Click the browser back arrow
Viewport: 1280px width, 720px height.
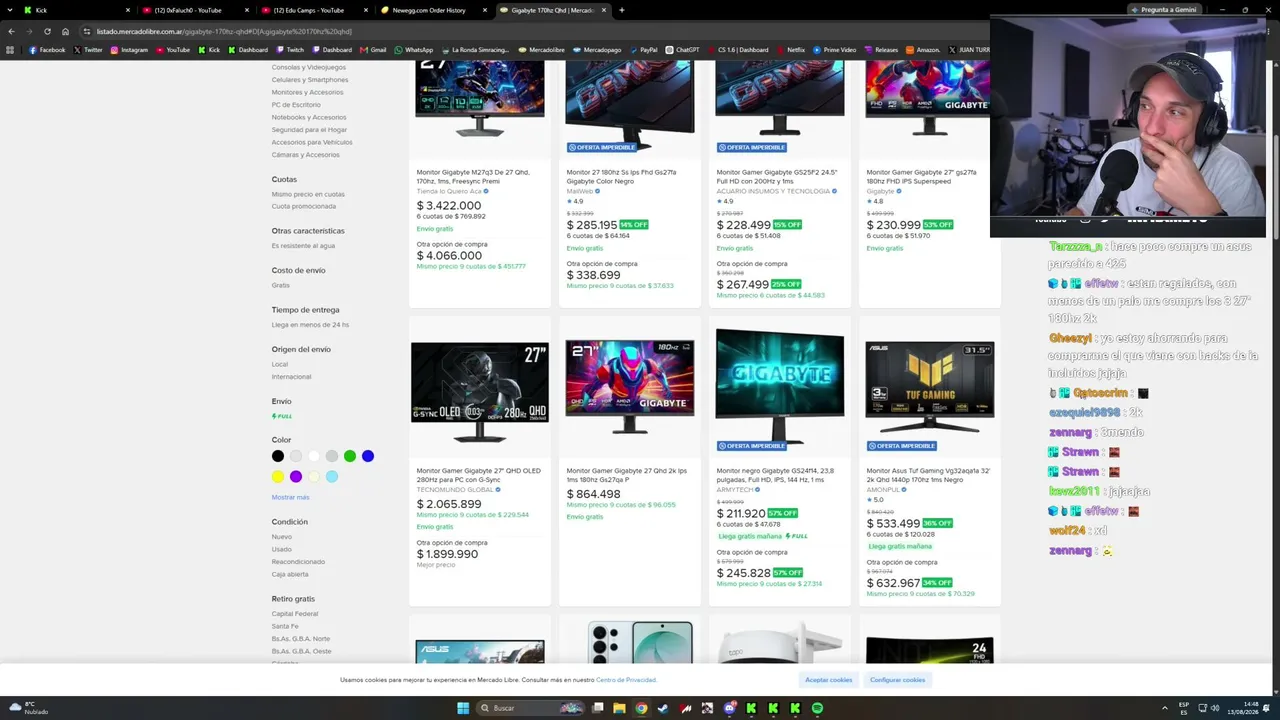pyautogui.click(x=11, y=31)
